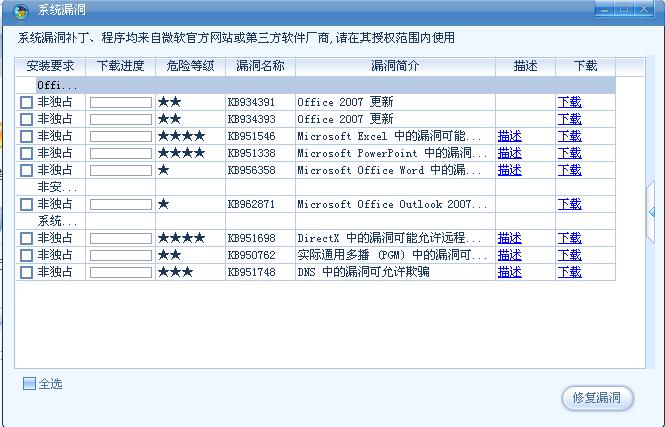Click the 漏洞简介 column header

tap(395, 67)
